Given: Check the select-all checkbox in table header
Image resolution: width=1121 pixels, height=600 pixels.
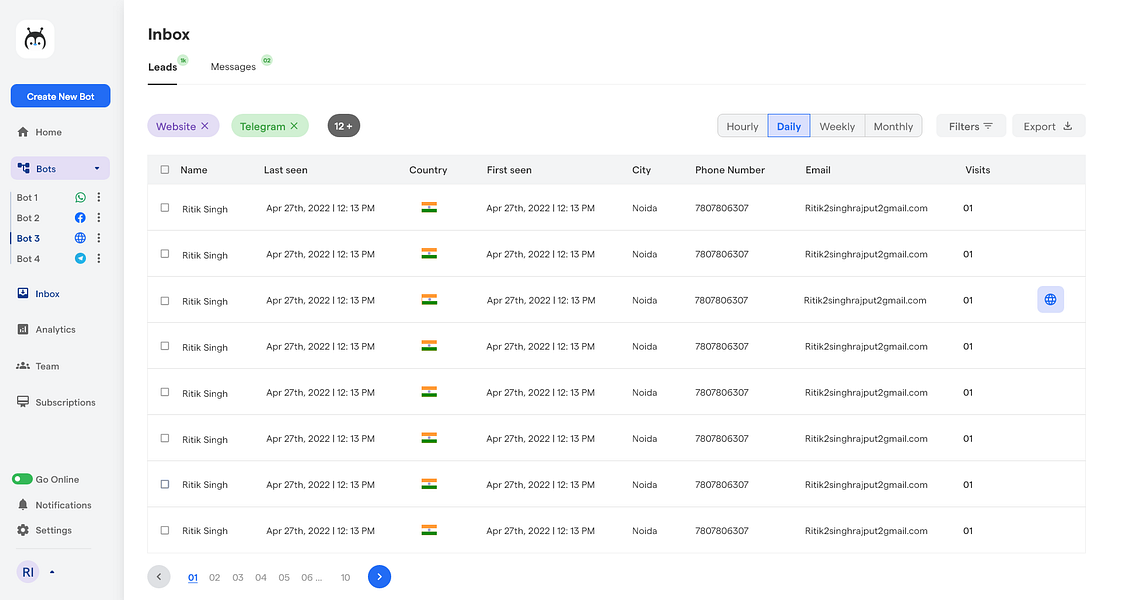Looking at the screenshot, I should [x=165, y=169].
